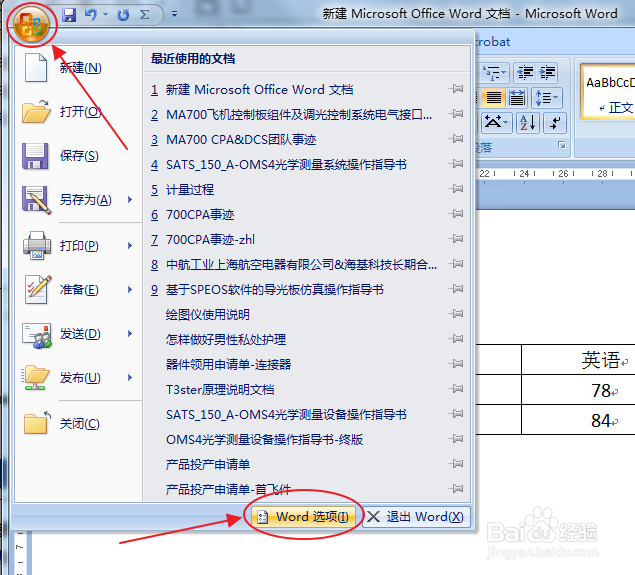Click the Sort A-Z icon
This screenshot has height=575, width=635.
click(528, 122)
